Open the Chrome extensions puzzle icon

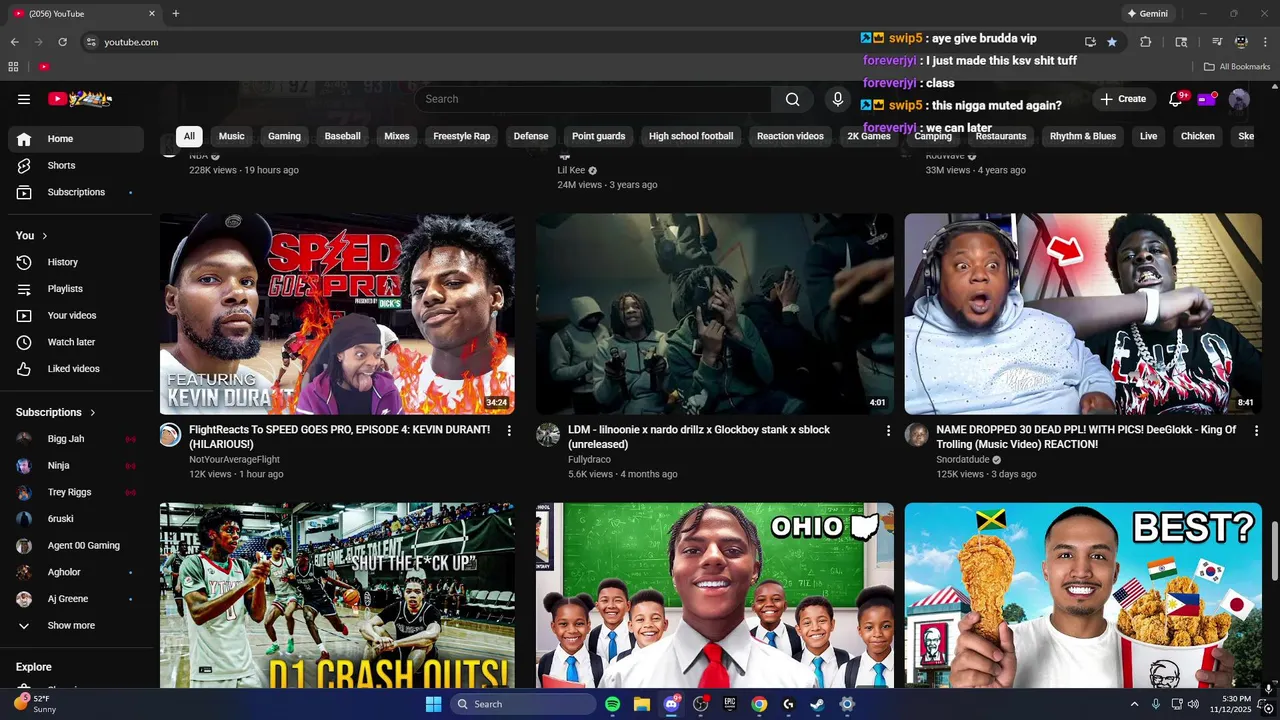tap(1146, 42)
